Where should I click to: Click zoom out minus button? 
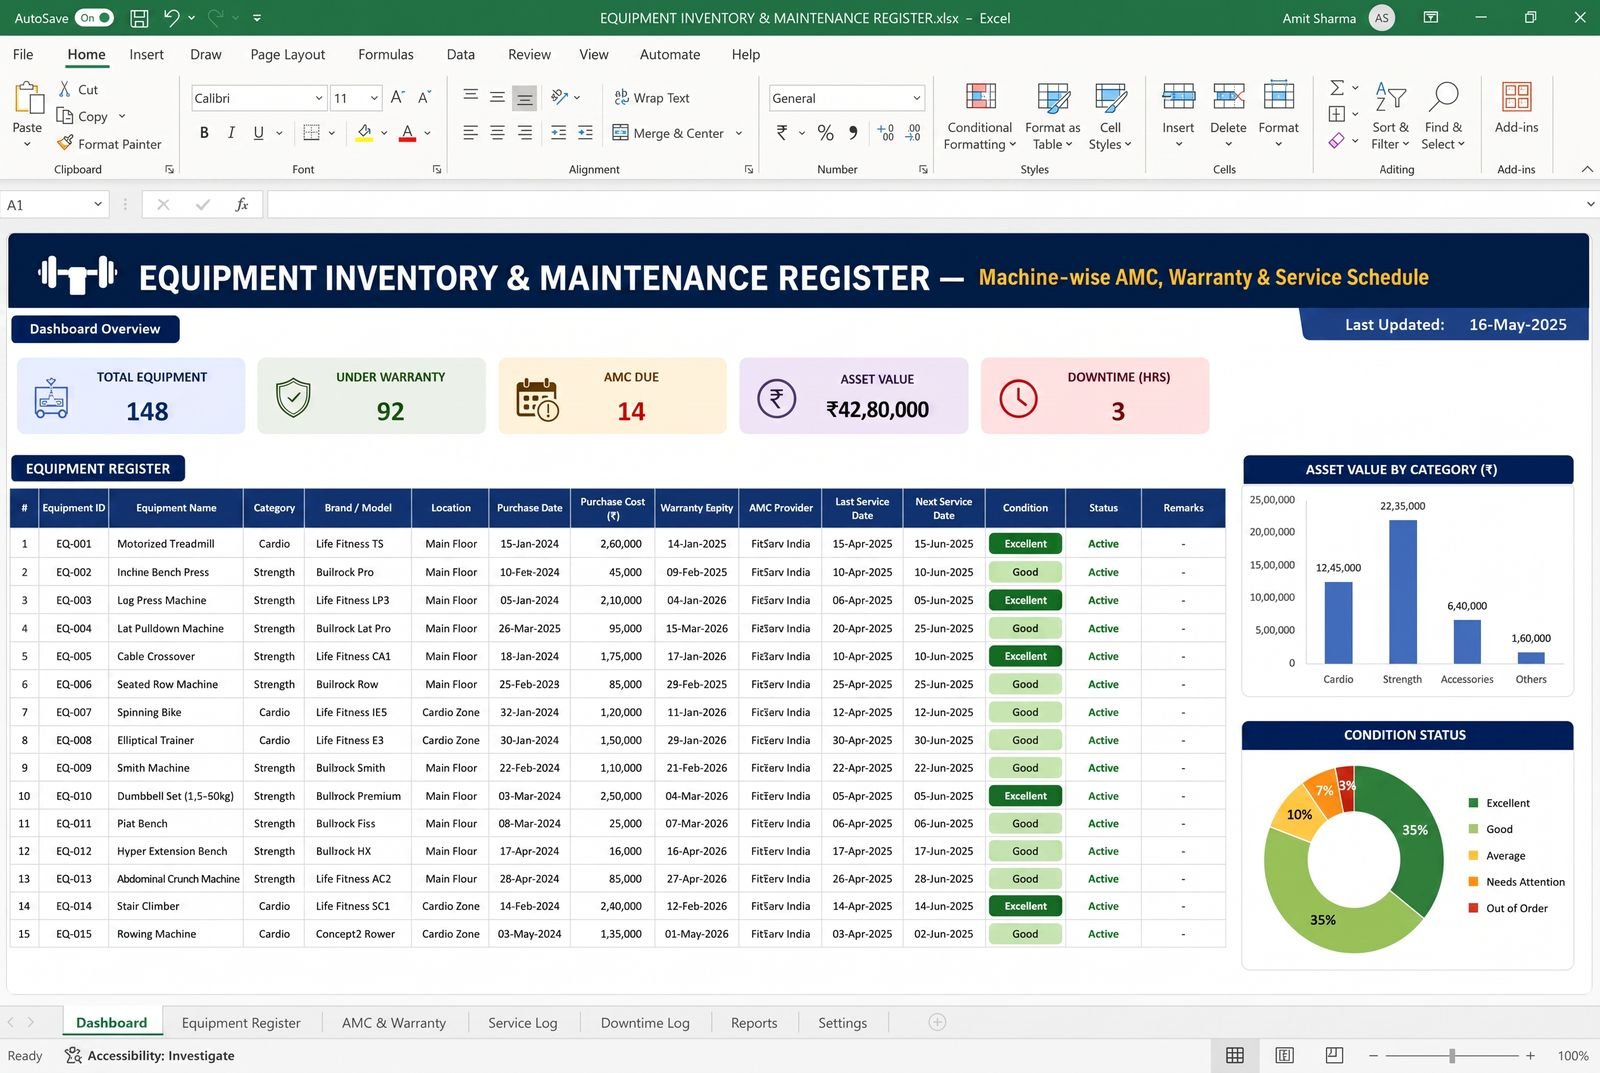click(1374, 1055)
